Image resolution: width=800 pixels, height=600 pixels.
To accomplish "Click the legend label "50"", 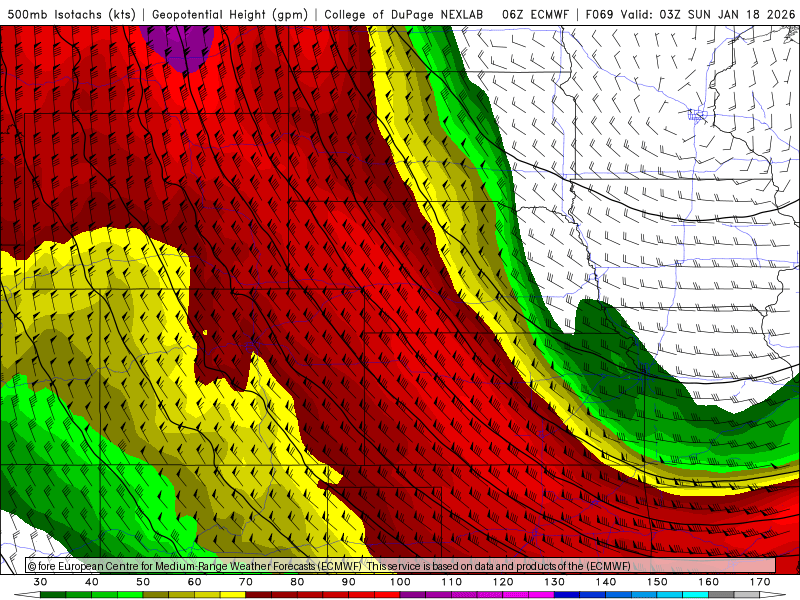I will click(x=143, y=582).
